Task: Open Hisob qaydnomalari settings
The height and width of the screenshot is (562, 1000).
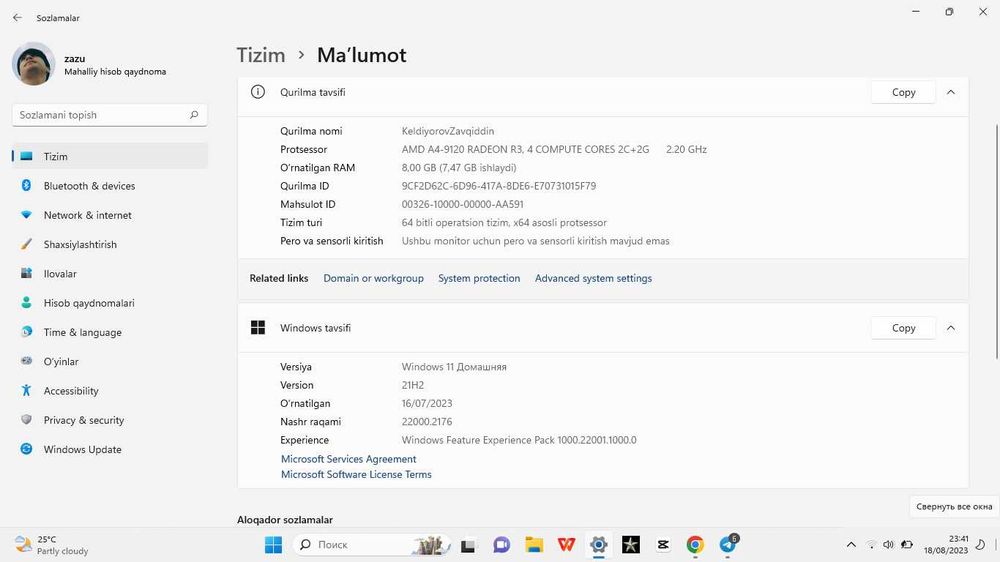Action: click(x=110, y=303)
